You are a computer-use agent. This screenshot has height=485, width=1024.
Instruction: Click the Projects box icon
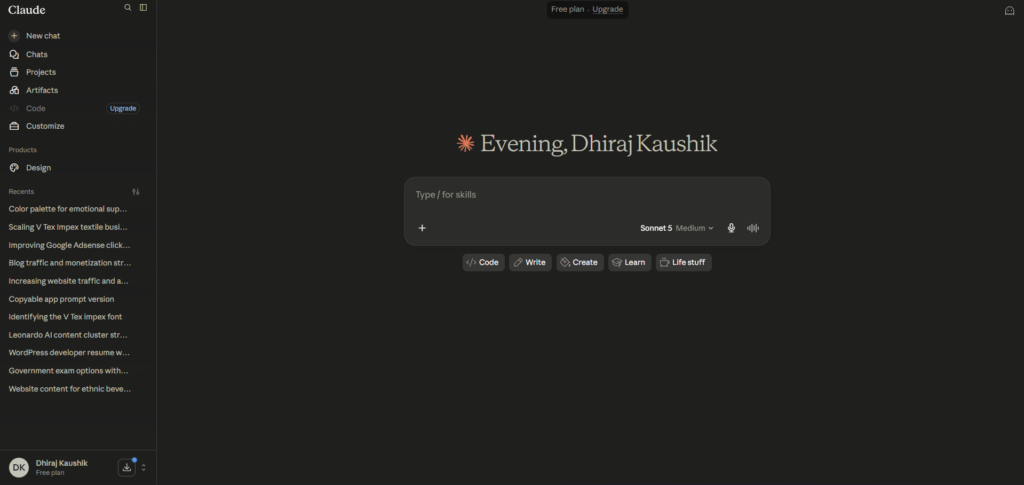pos(14,72)
